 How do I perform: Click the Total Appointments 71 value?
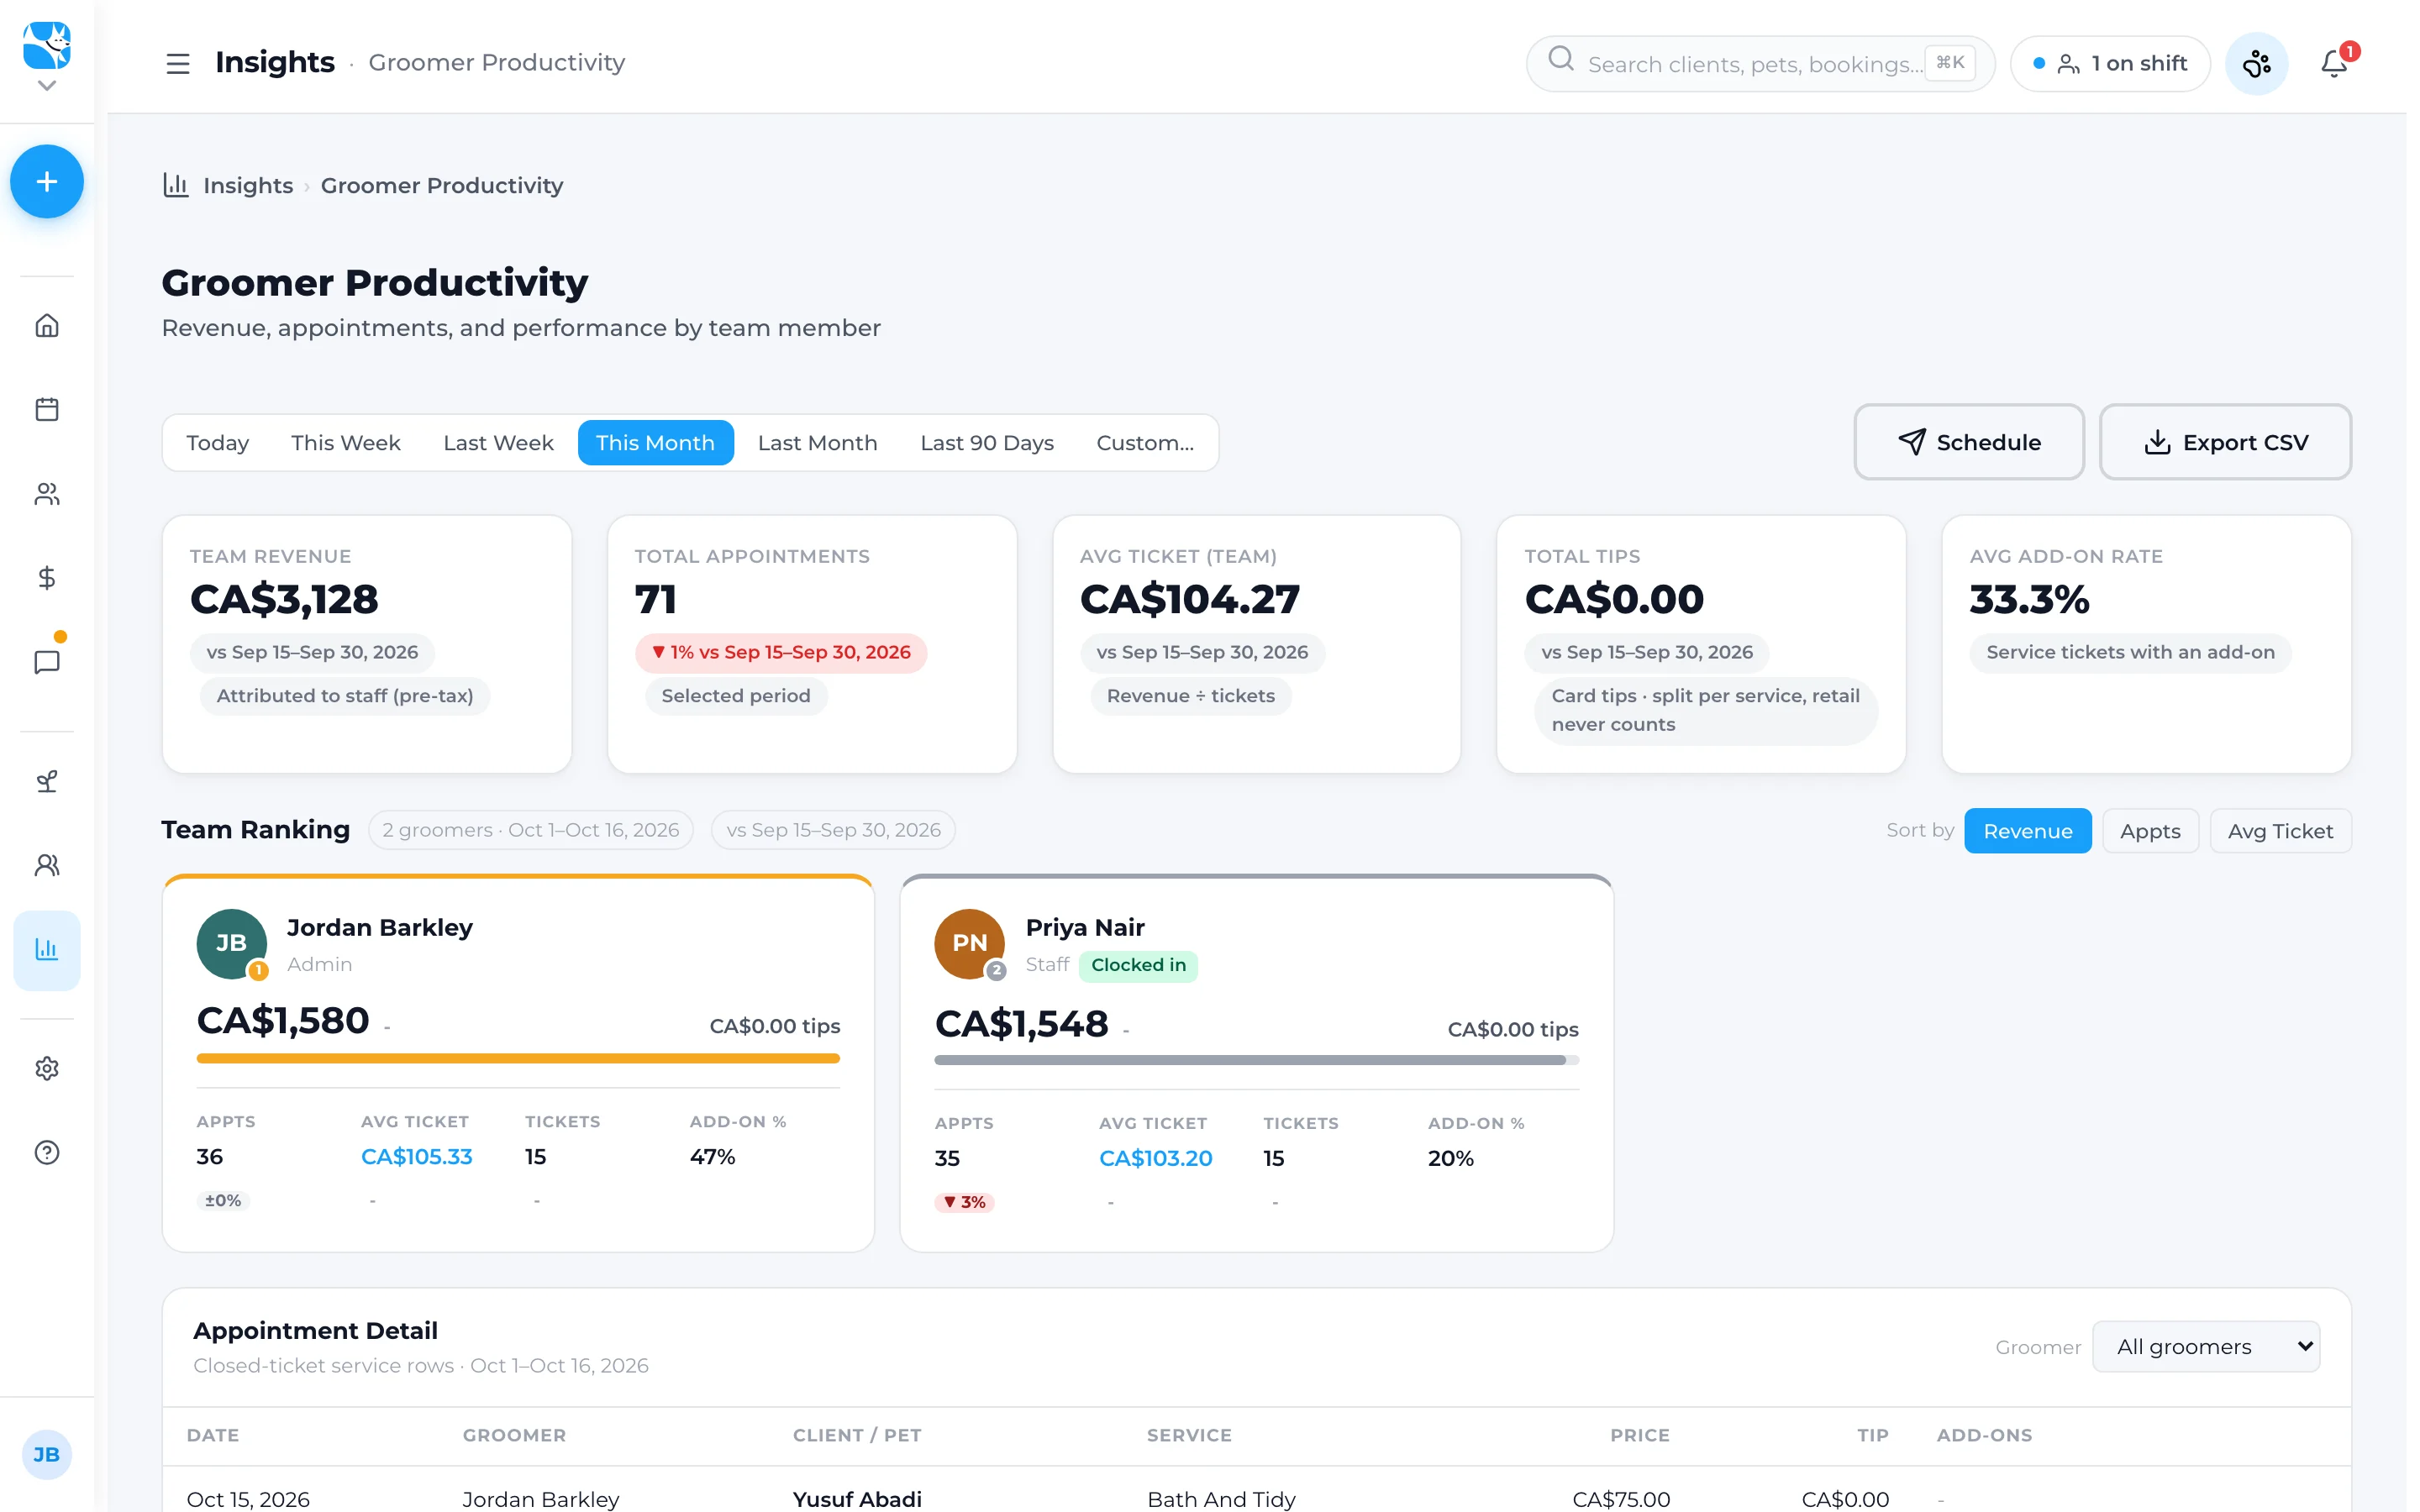click(656, 599)
